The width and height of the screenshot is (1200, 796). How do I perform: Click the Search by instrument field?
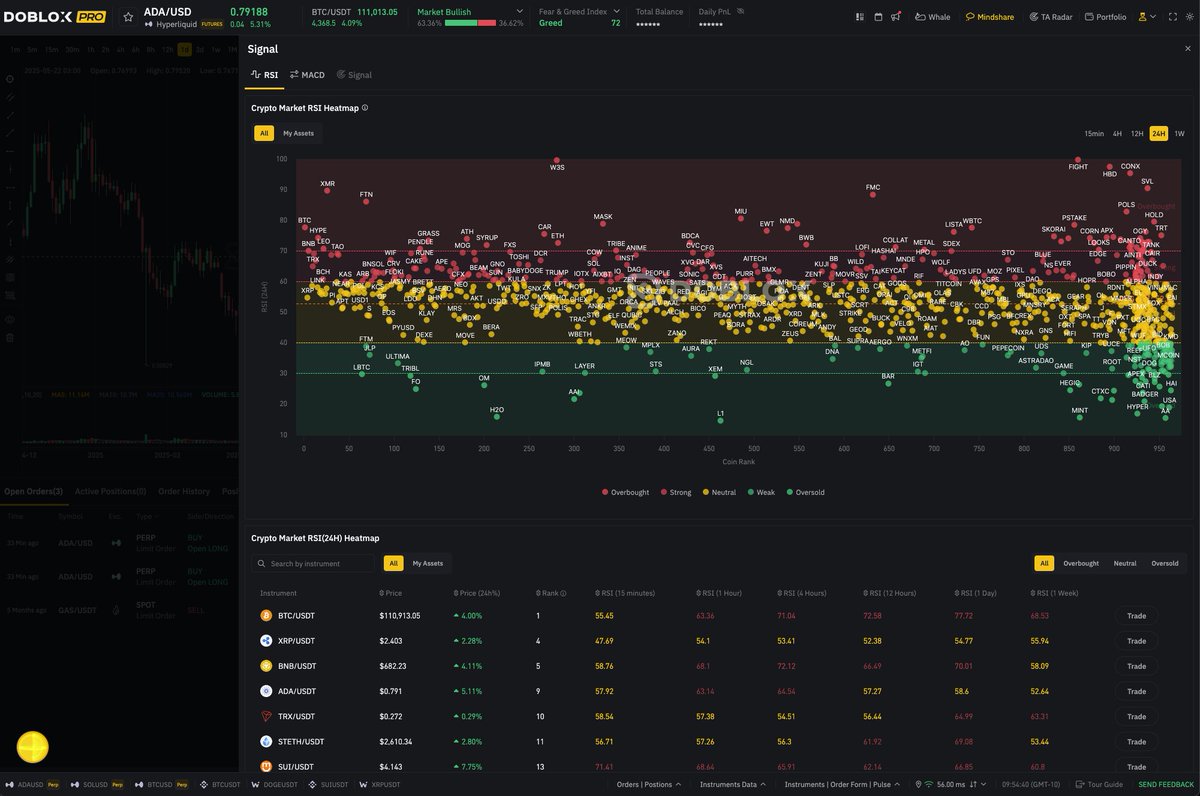coord(313,563)
